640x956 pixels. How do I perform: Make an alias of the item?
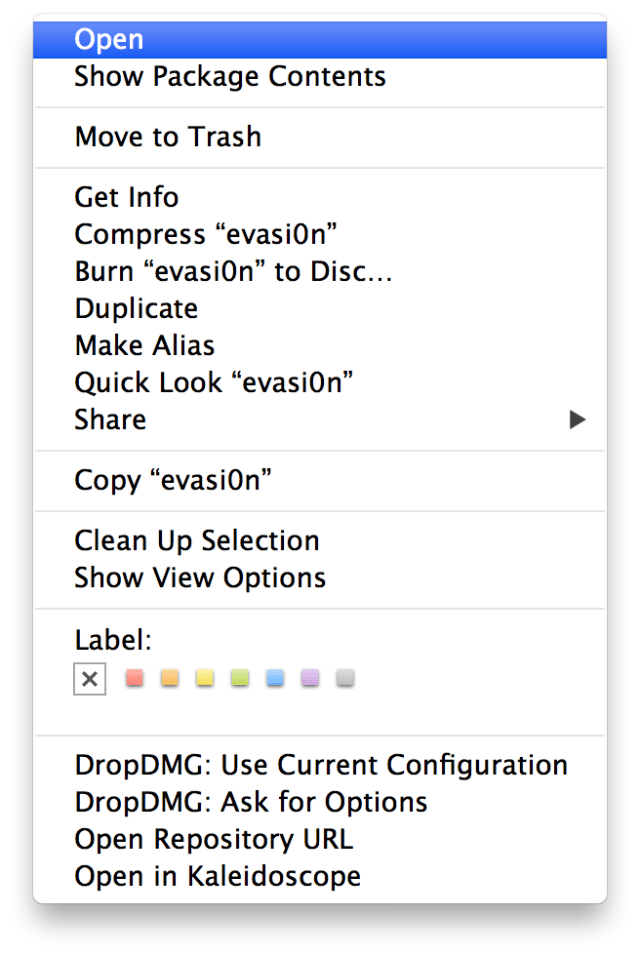click(x=145, y=346)
